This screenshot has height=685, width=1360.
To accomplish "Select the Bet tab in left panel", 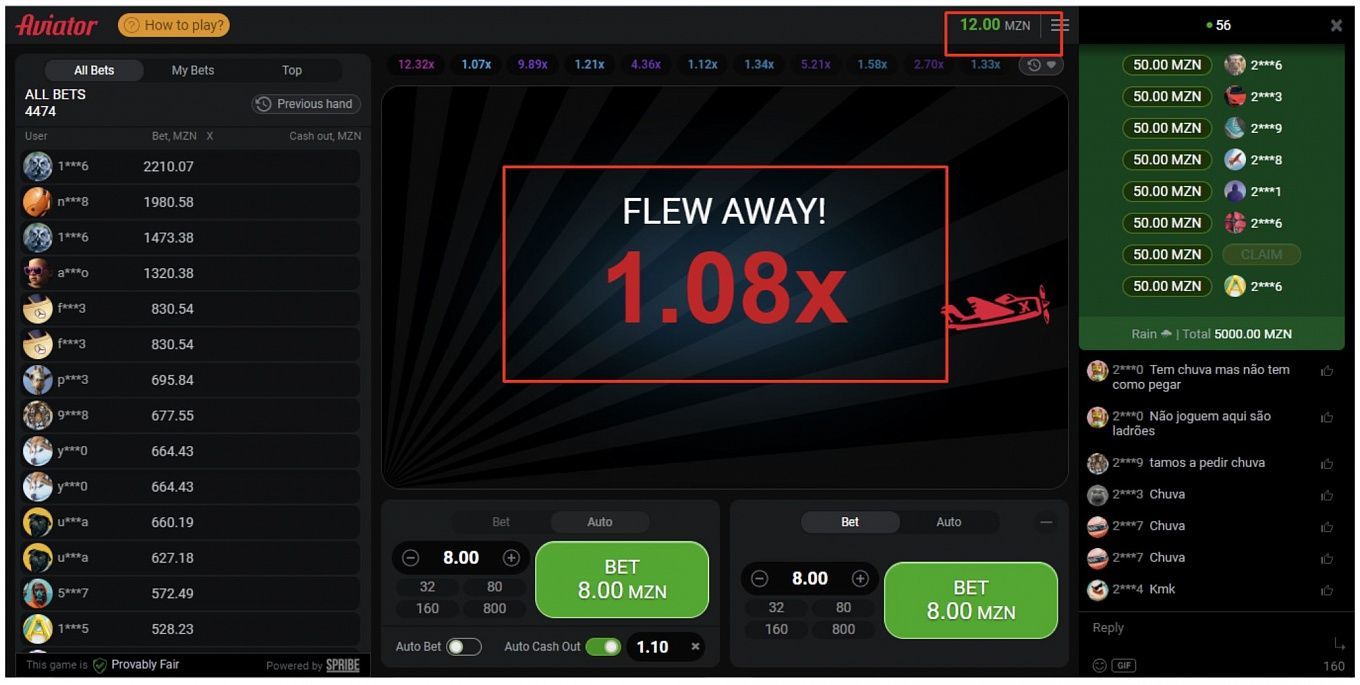I will point(501,522).
